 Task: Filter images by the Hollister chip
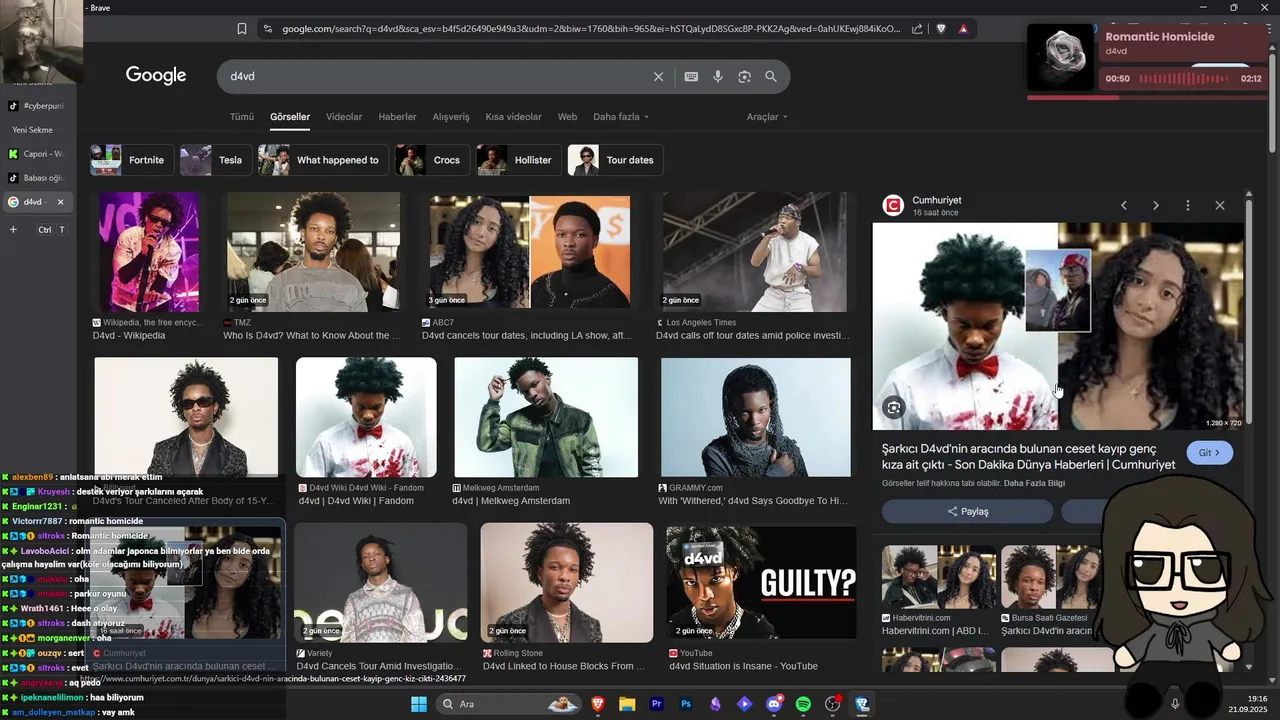click(518, 160)
